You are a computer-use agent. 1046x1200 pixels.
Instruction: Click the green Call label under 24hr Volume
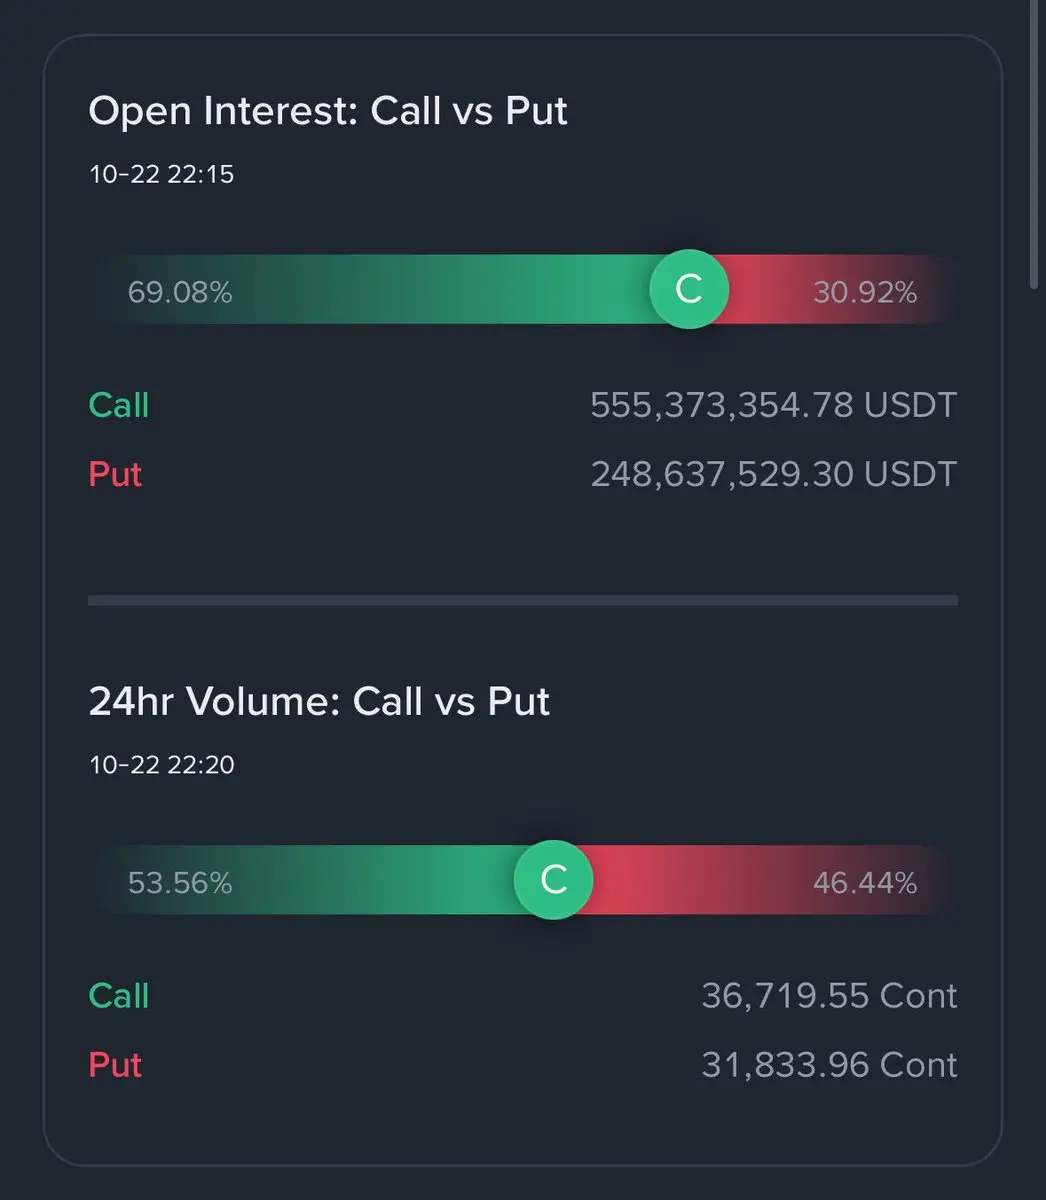coord(119,996)
